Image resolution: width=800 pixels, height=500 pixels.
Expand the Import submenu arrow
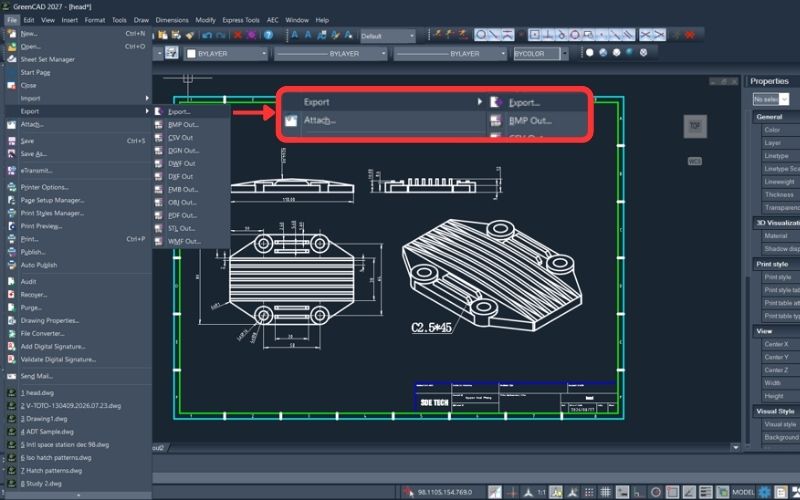click(147, 98)
